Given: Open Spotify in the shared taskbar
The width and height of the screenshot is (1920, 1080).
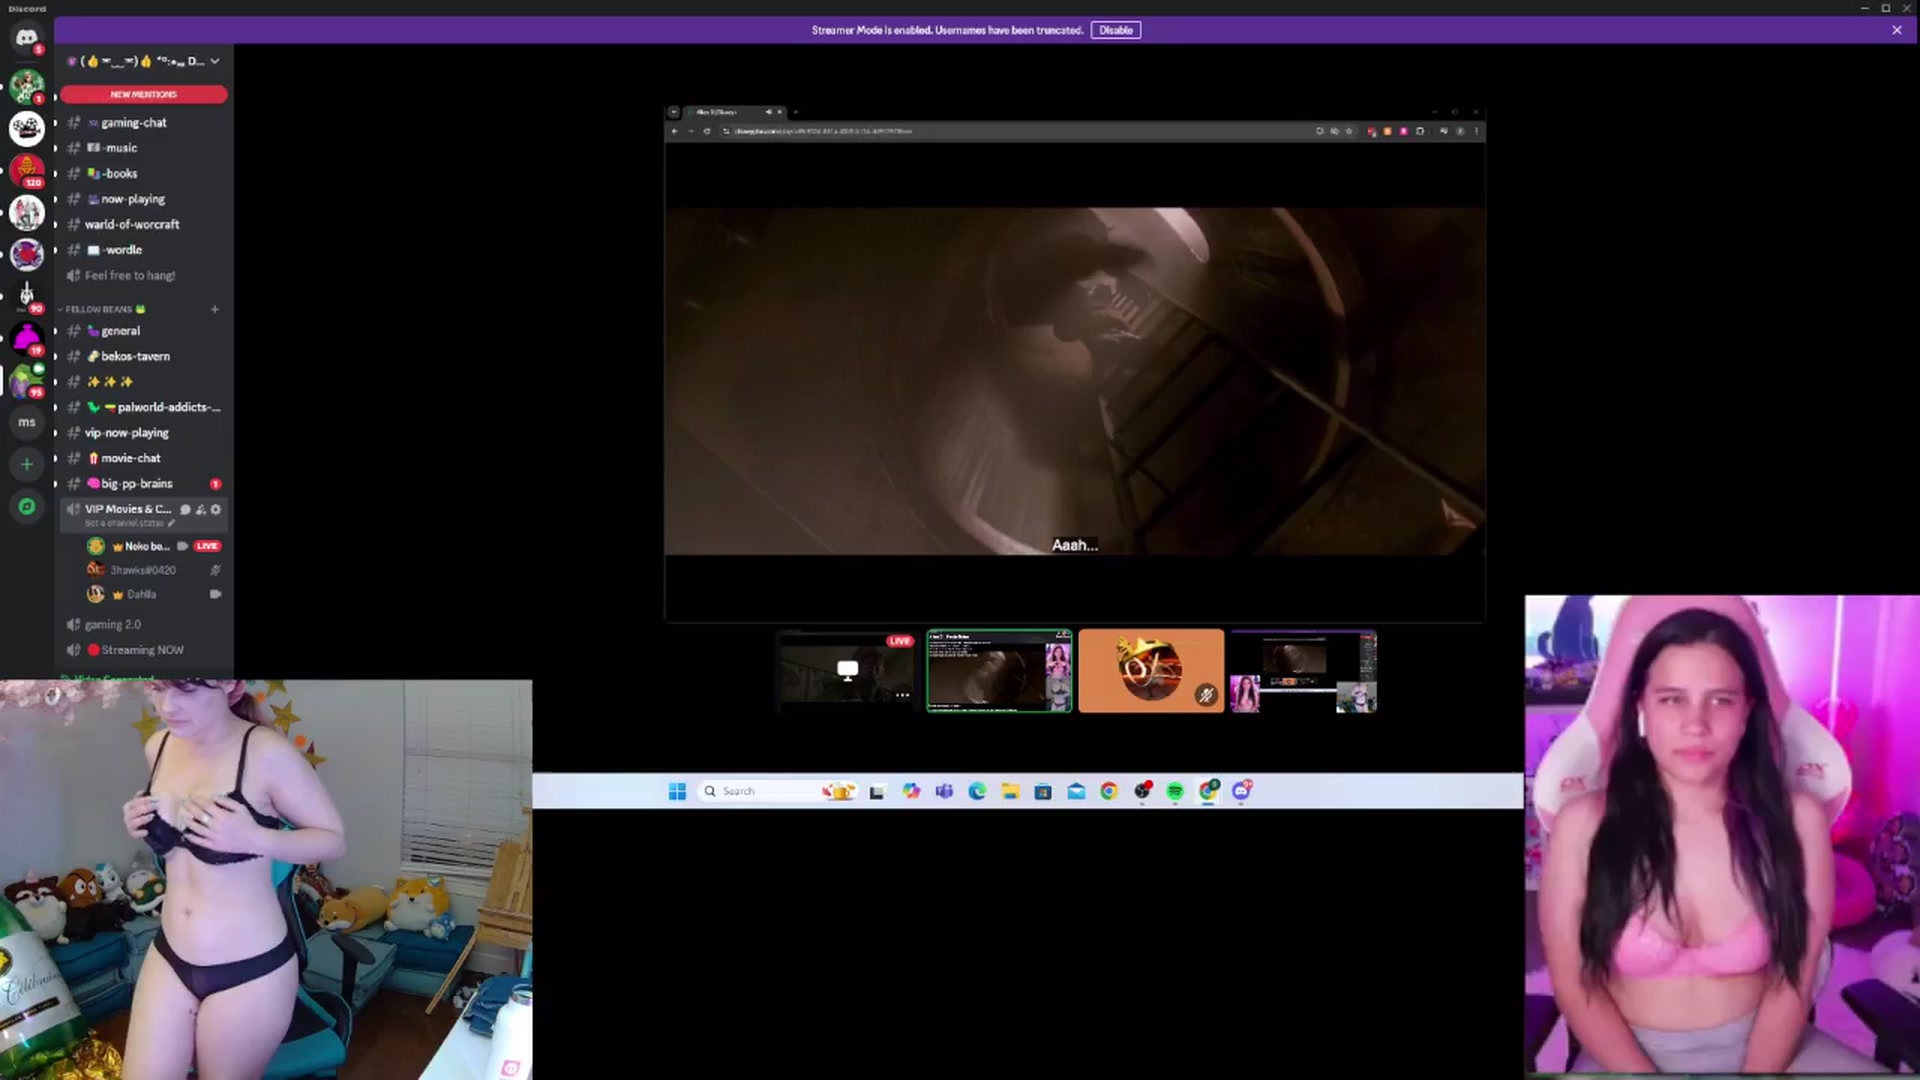Looking at the screenshot, I should (x=1175, y=791).
